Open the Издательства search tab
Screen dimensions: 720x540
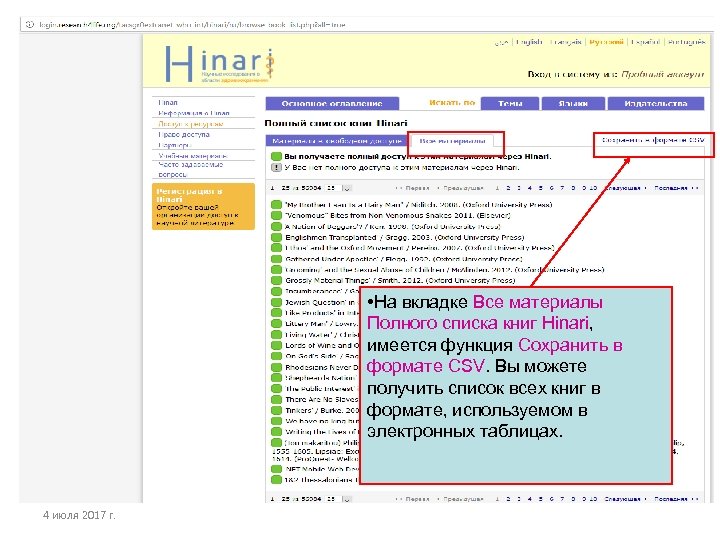tap(656, 103)
